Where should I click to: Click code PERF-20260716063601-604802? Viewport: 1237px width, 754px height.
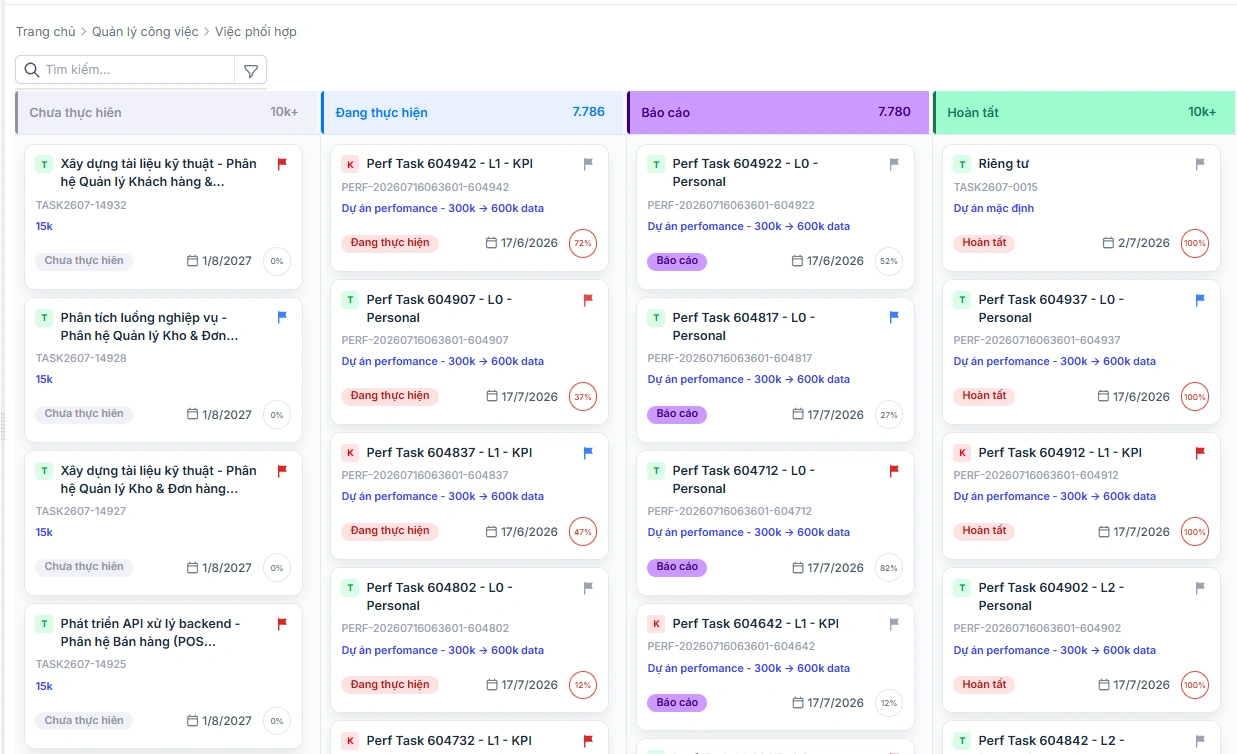coord(425,628)
